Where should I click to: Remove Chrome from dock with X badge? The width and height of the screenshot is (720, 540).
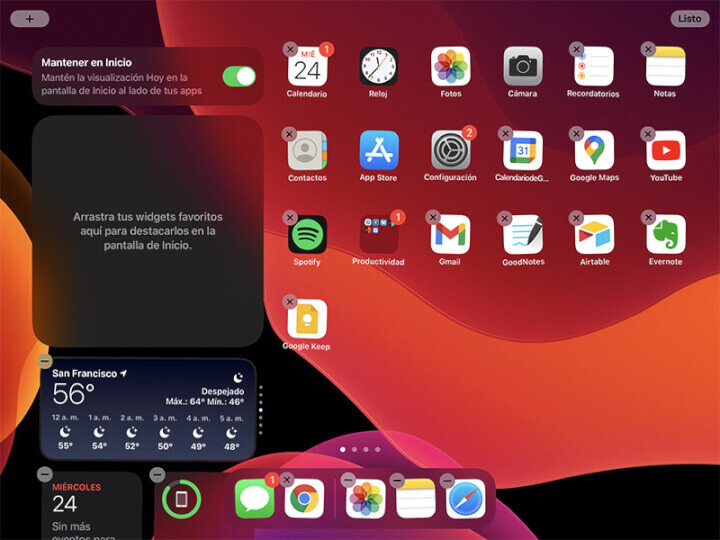[x=287, y=480]
